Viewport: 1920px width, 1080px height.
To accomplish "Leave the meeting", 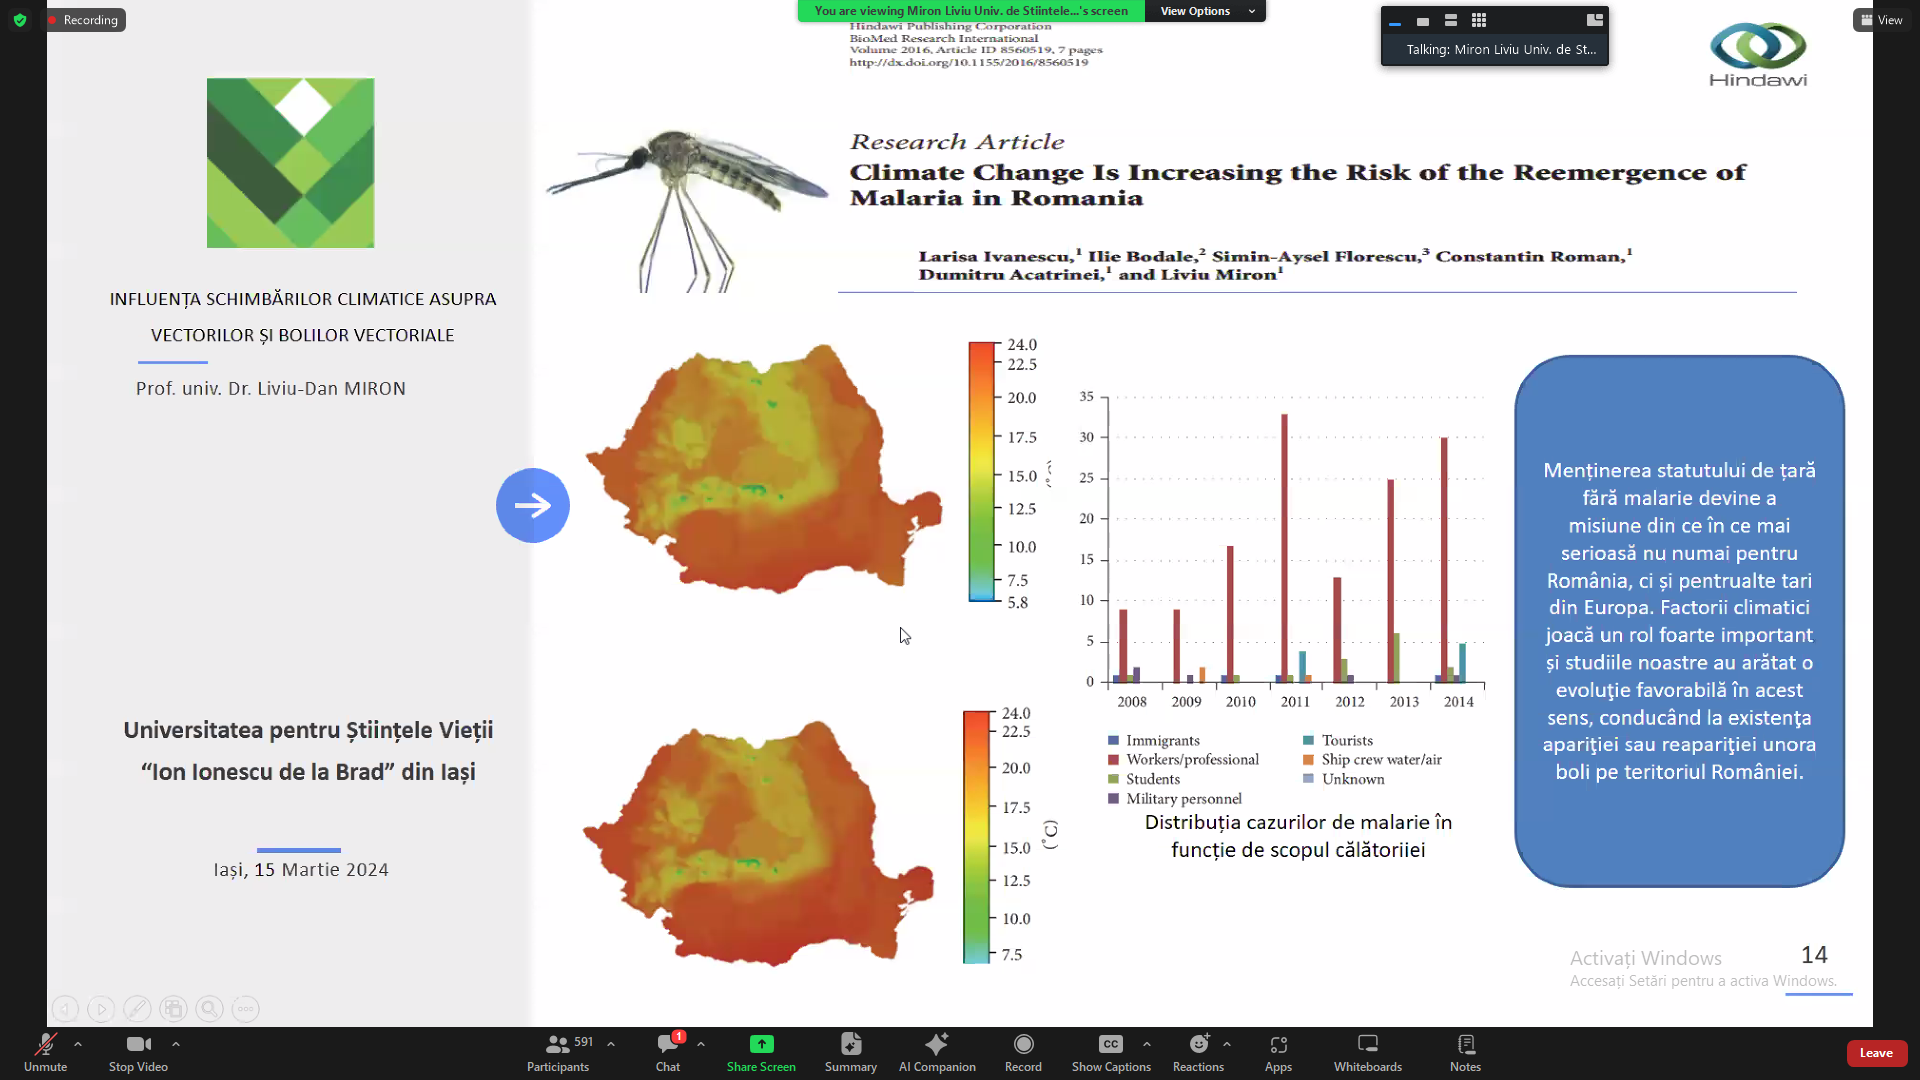I will click(x=1876, y=1053).
